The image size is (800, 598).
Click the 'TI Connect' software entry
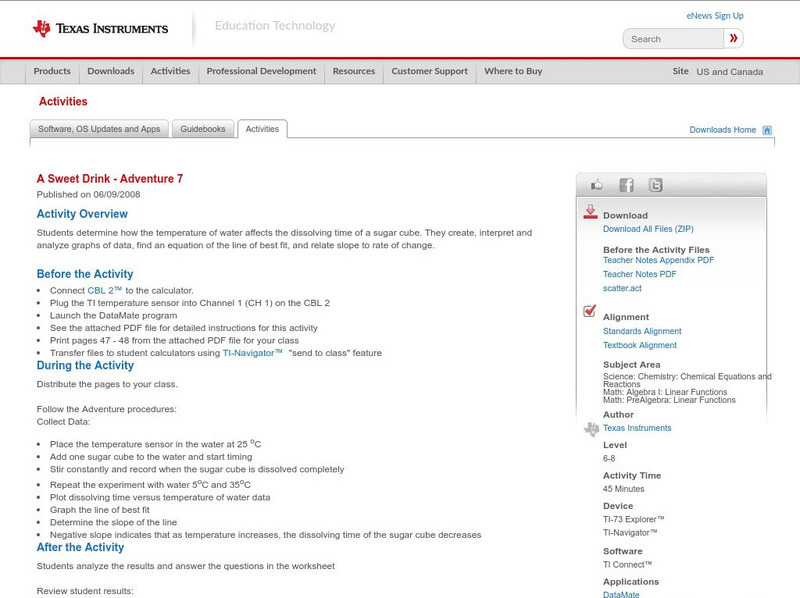click(x=628, y=565)
